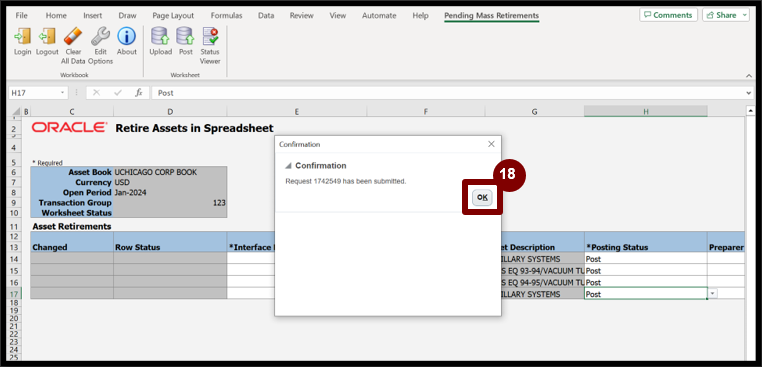Expand the Name Box dropdown arrow

coord(62,93)
